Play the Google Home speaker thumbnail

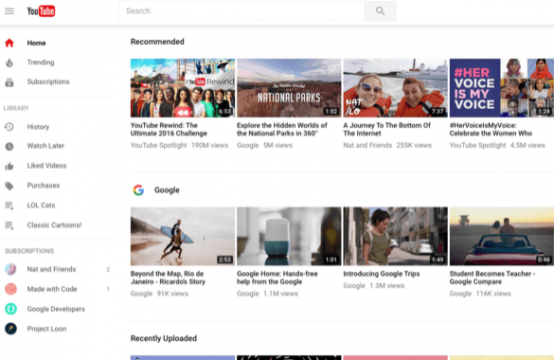[289, 236]
